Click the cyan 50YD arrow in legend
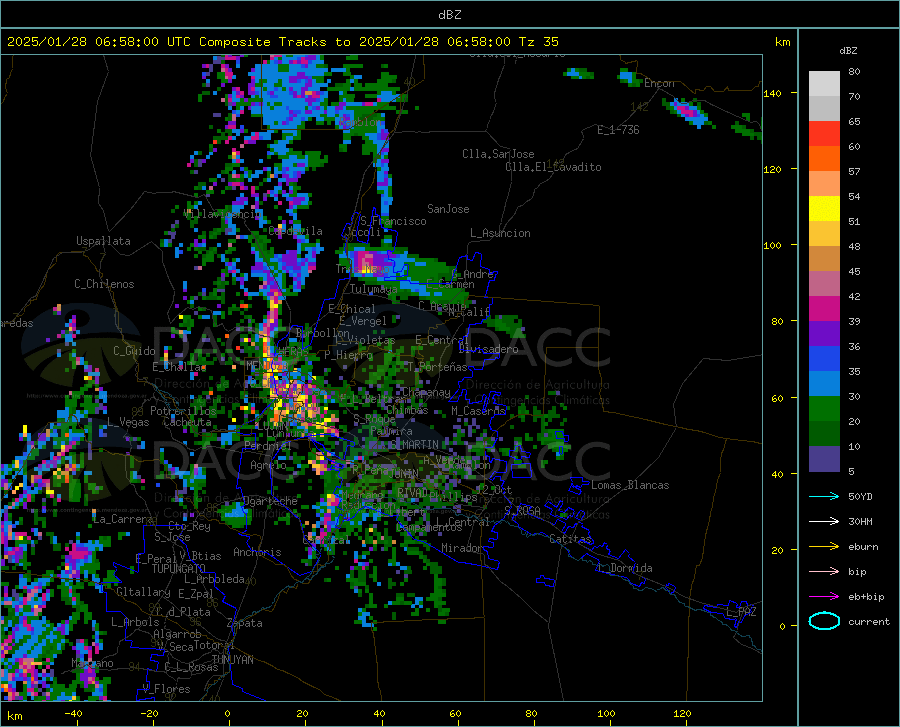The image size is (900, 727). point(824,496)
